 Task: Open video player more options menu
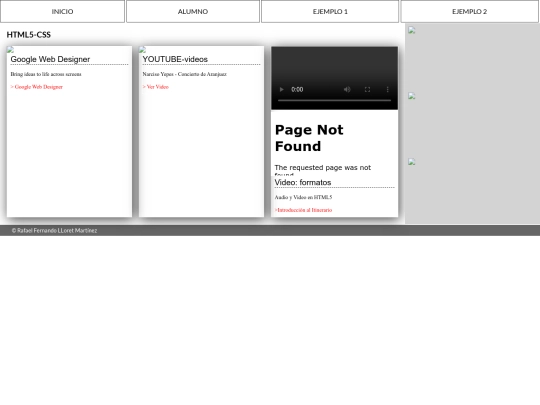[387, 90]
